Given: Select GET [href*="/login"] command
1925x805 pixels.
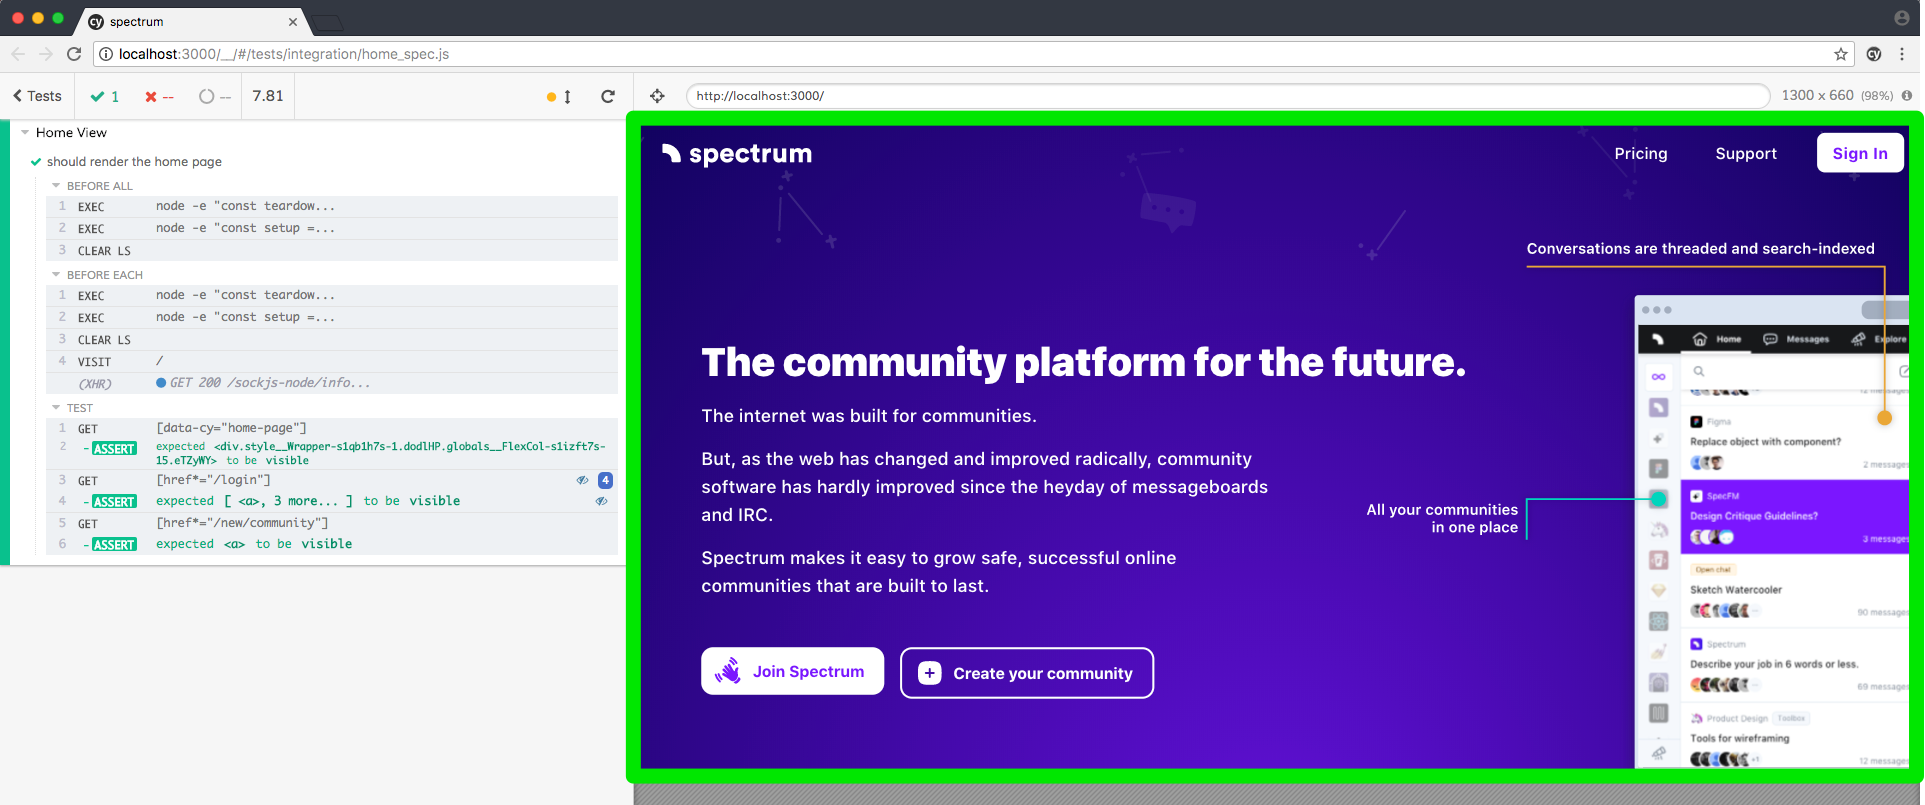Looking at the screenshot, I should (x=331, y=480).
